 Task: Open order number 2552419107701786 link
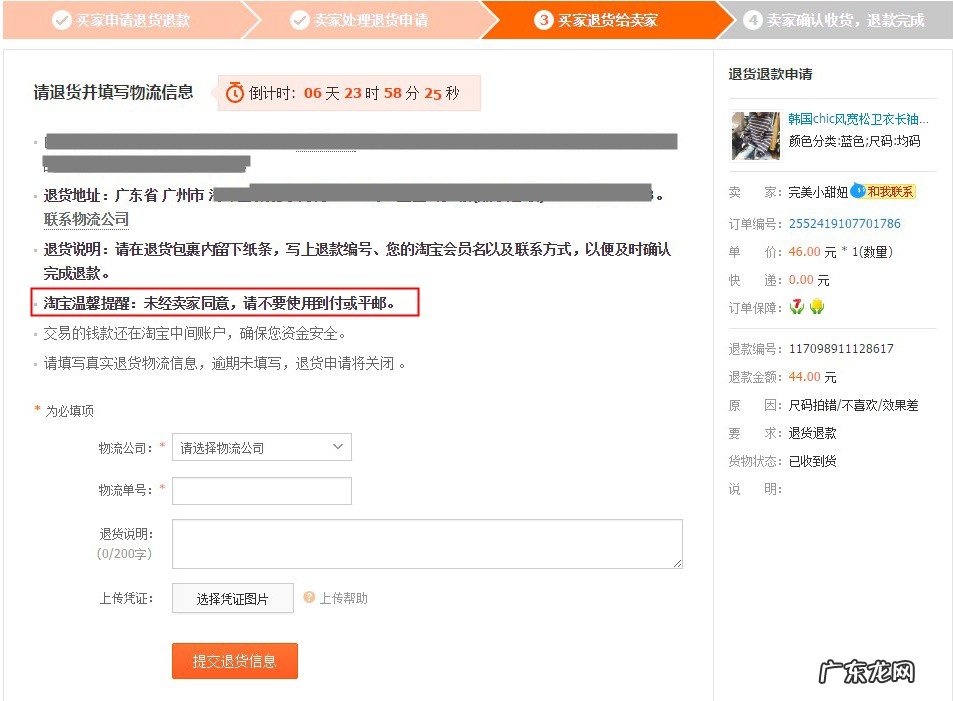[x=844, y=223]
